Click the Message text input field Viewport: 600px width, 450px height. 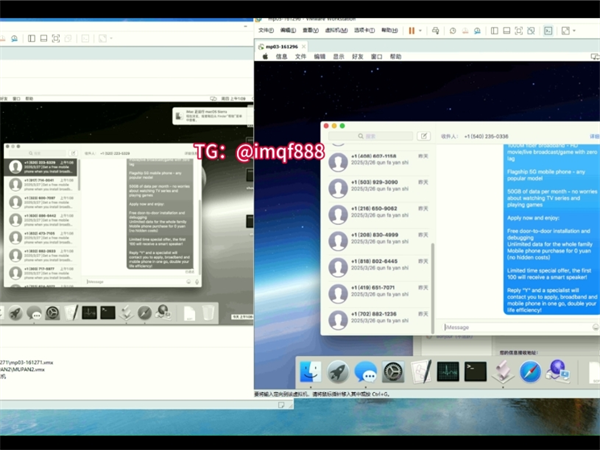point(510,327)
